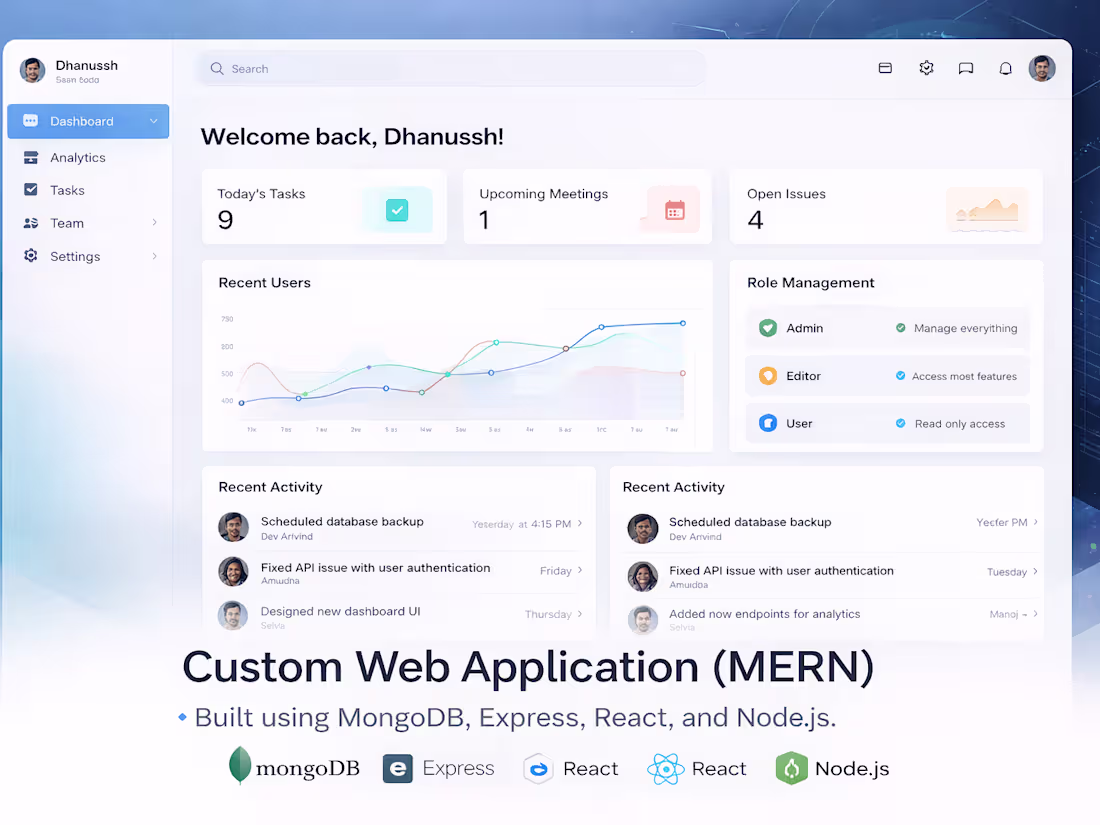Viewport: 1100px width, 825px height.
Task: Click the green checkmark on Today's Tasks card
Action: pos(397,210)
